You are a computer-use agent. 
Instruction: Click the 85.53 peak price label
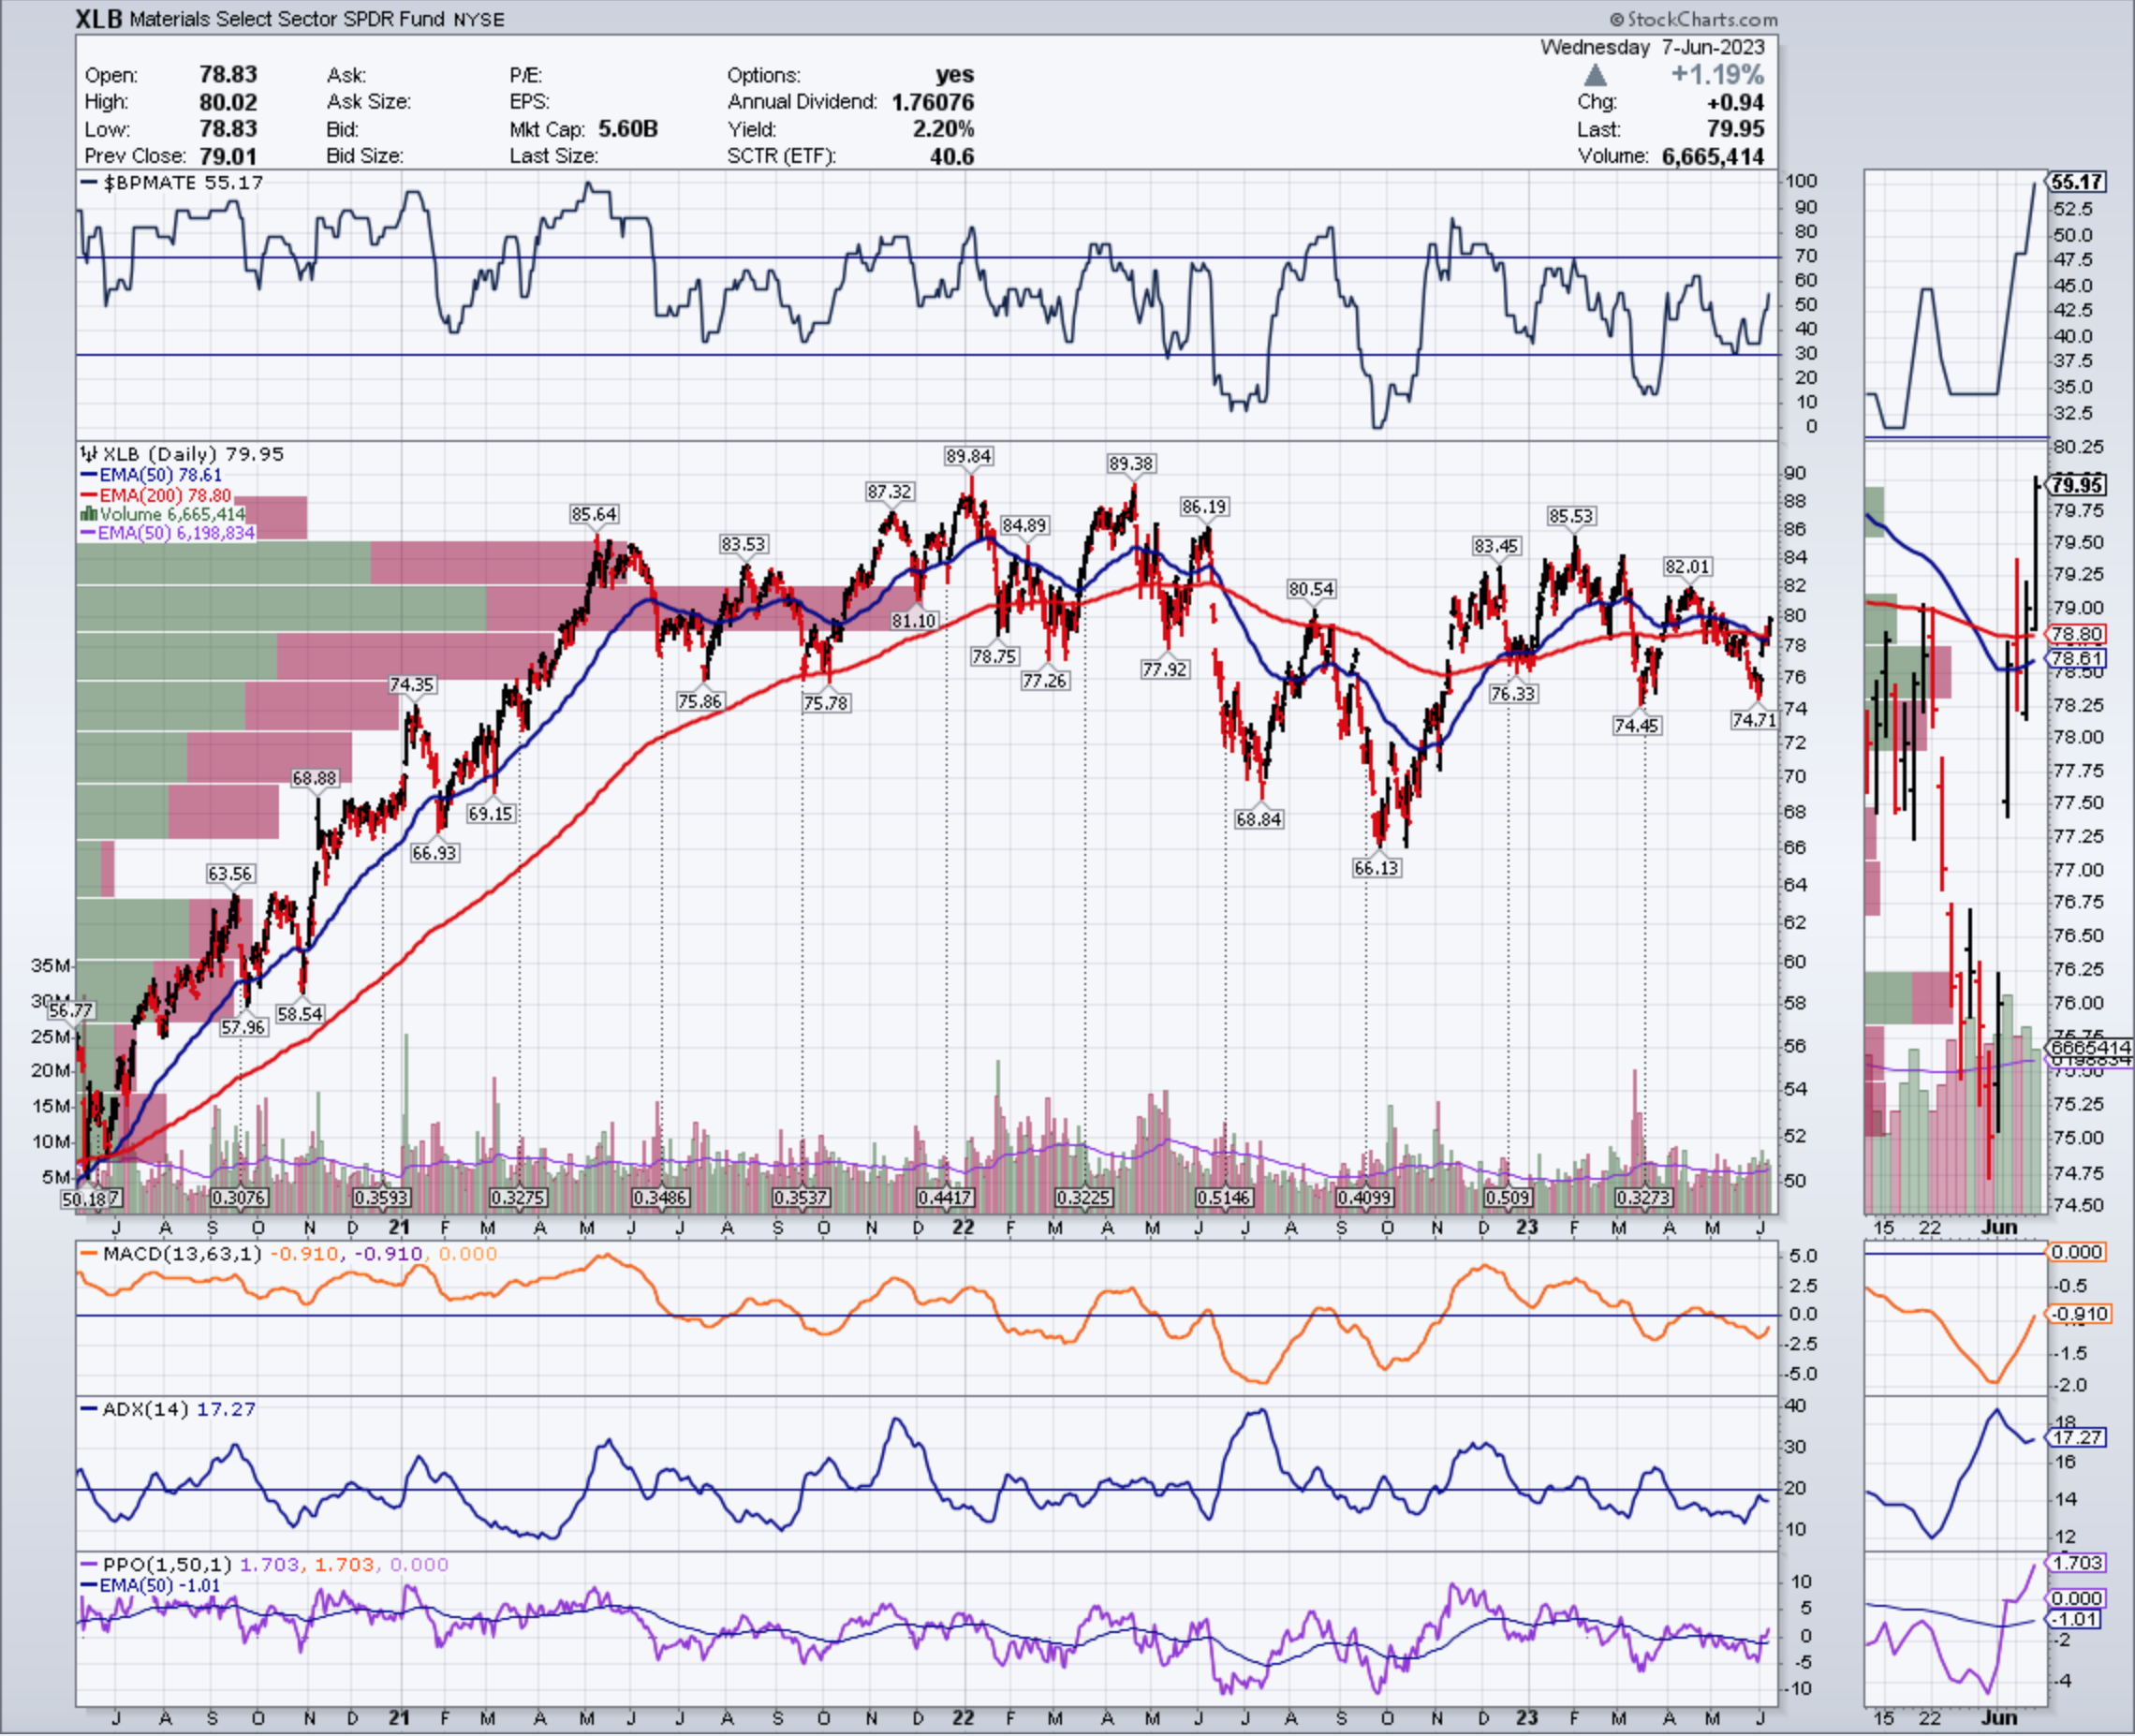pos(1571,515)
